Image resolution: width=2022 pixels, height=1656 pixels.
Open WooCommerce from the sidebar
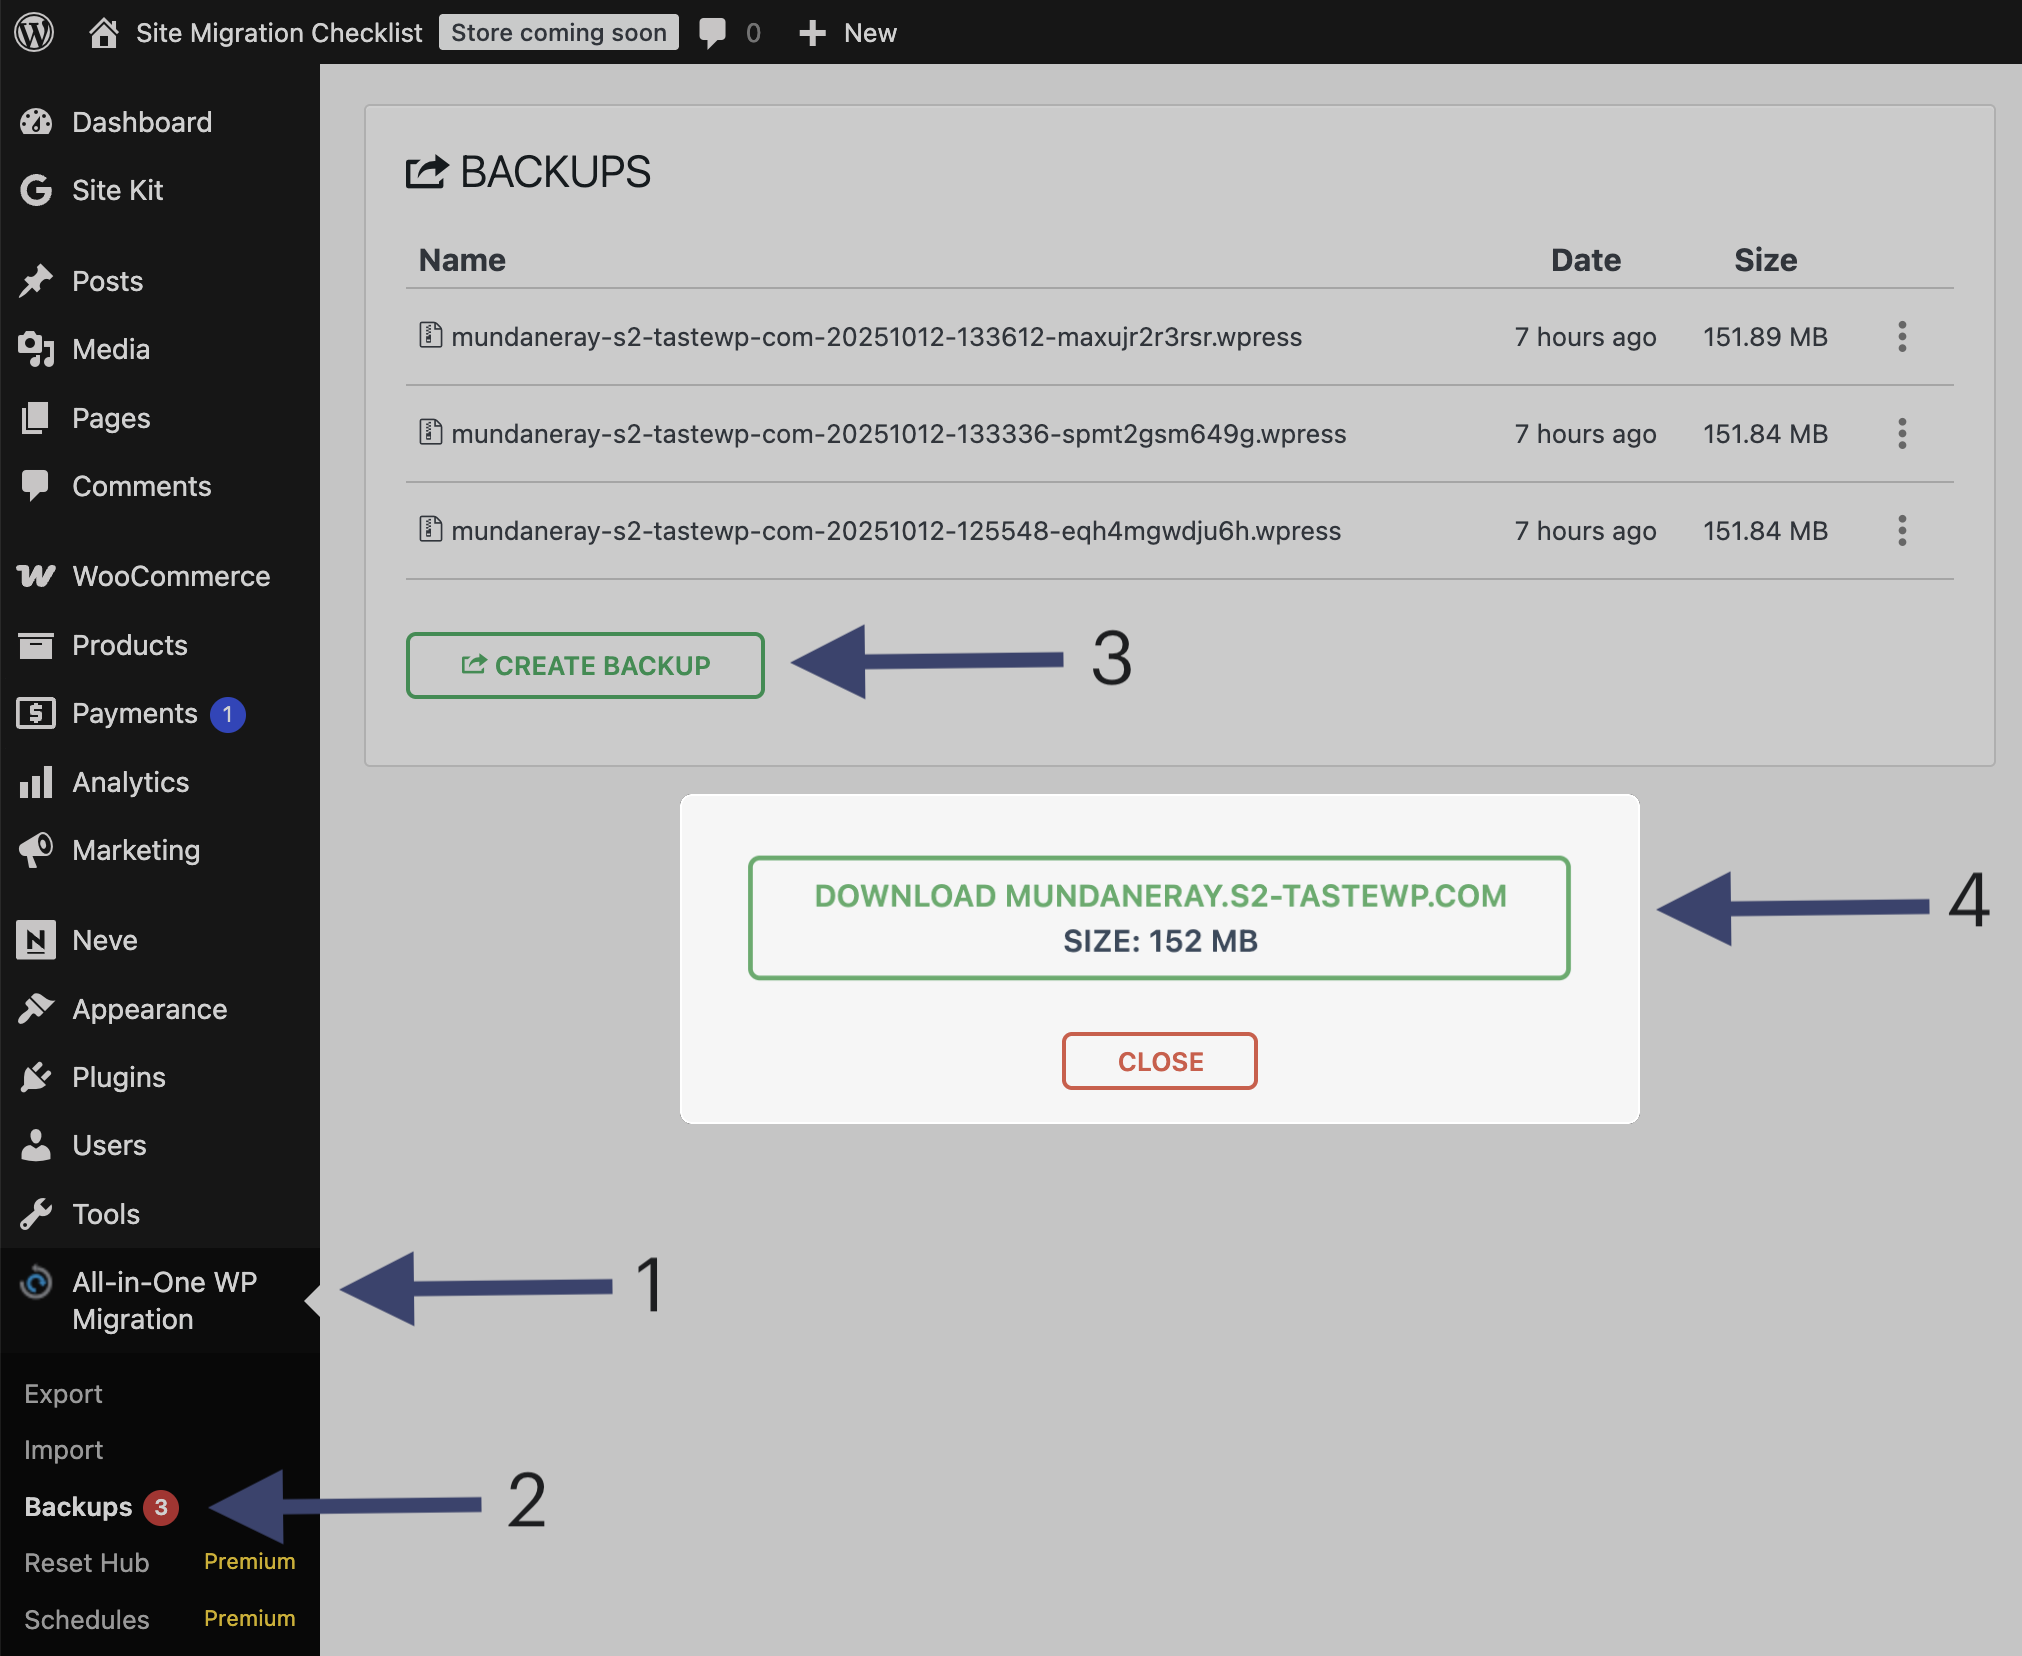tap(170, 577)
